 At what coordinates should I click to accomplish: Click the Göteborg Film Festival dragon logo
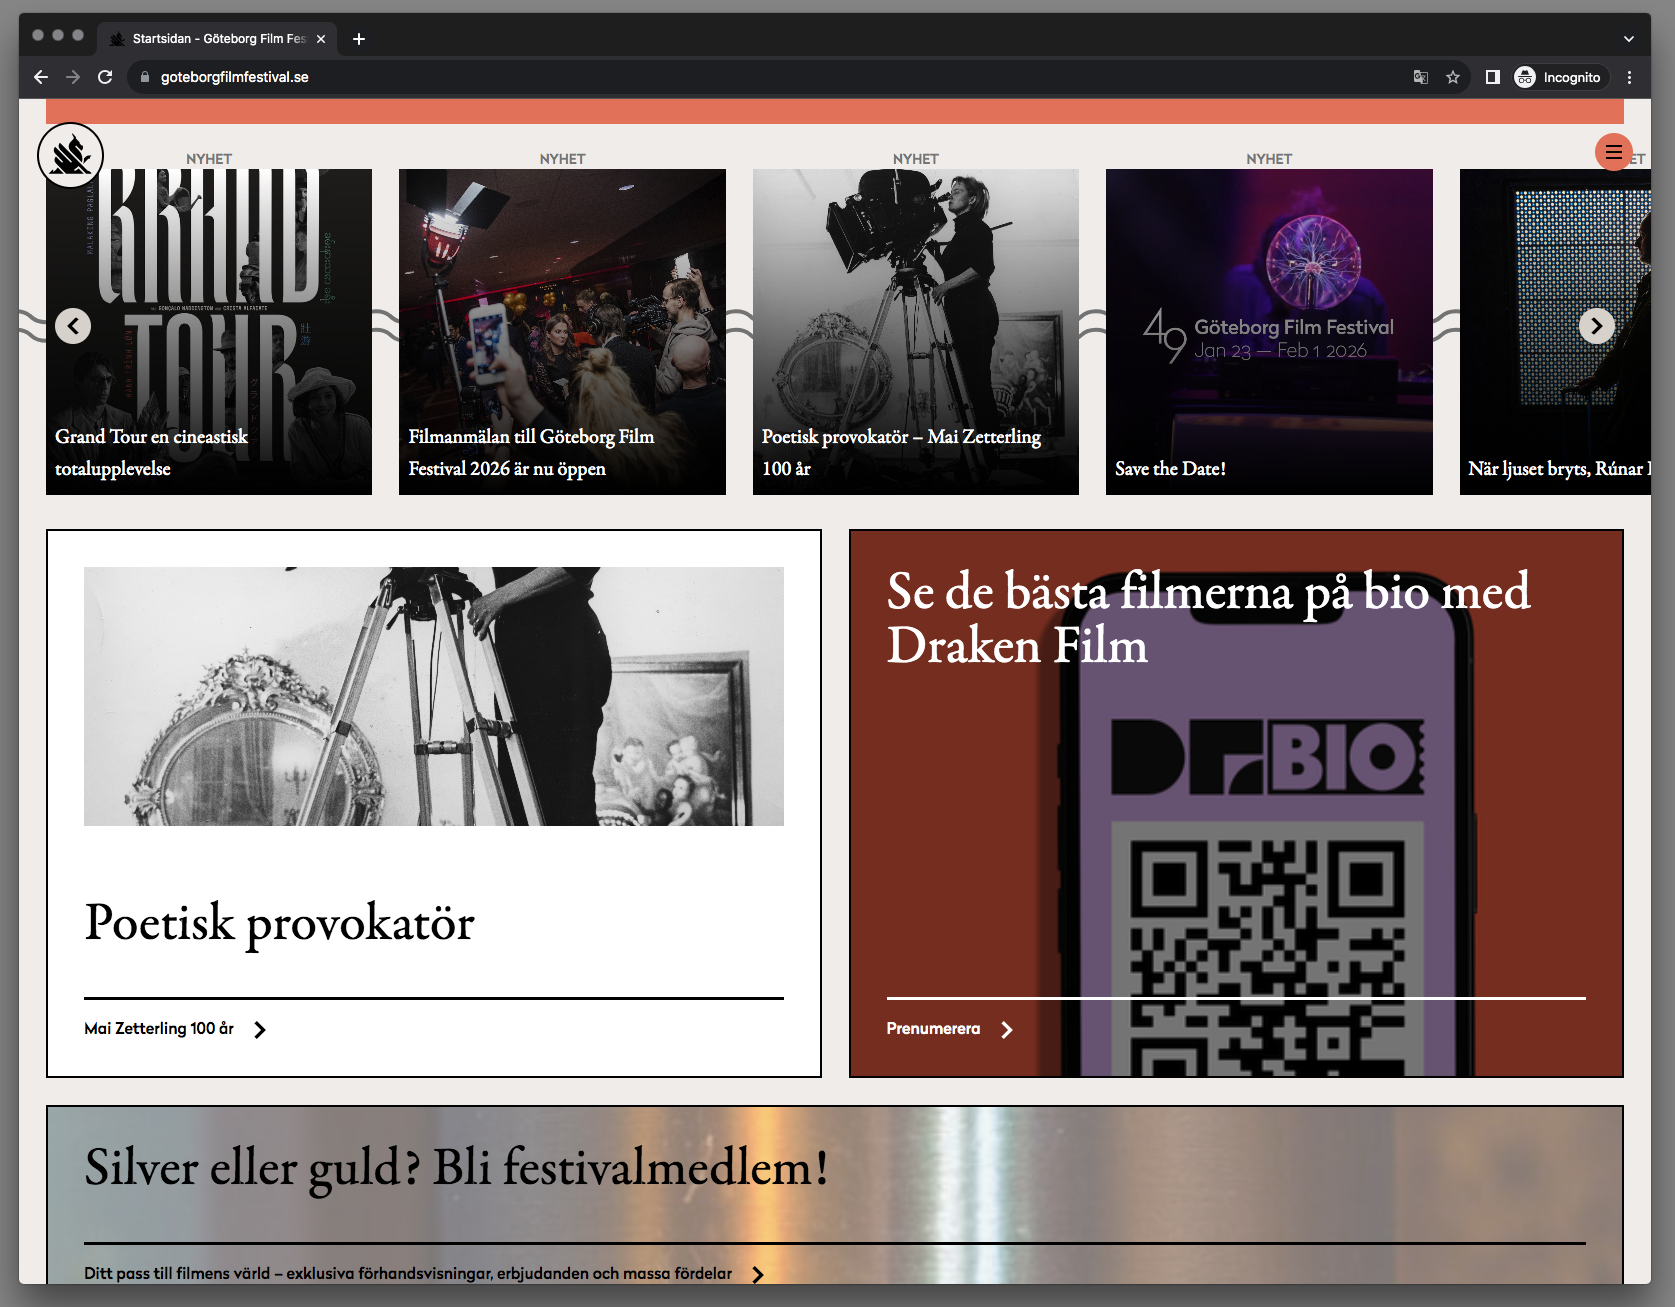(70, 155)
